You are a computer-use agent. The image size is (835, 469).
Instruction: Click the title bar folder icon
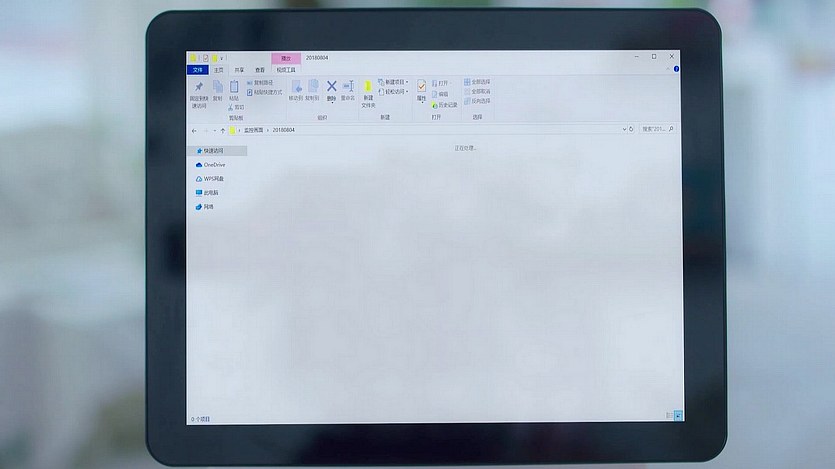pos(193,58)
